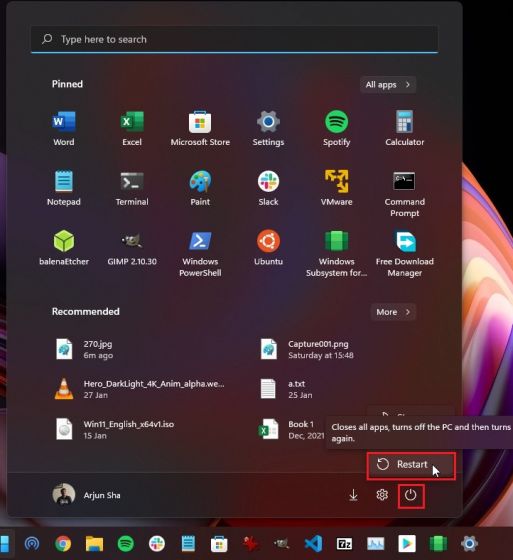Click the Play Store taskbar icon
This screenshot has width=513, height=560.
tap(407, 544)
